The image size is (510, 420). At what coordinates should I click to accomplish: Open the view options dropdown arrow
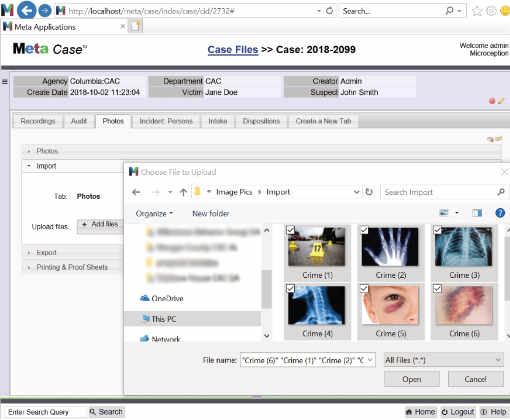457,213
